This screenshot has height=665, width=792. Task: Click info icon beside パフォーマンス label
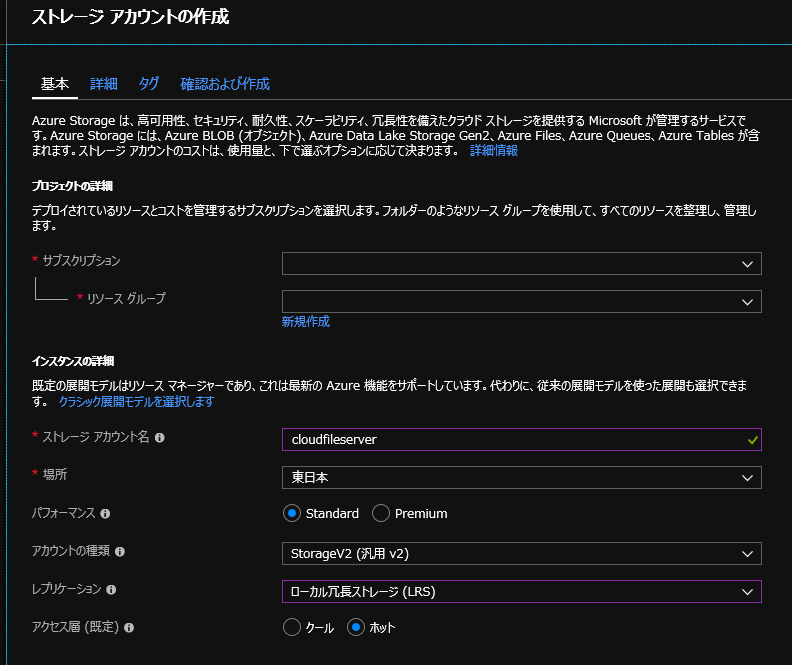point(106,513)
